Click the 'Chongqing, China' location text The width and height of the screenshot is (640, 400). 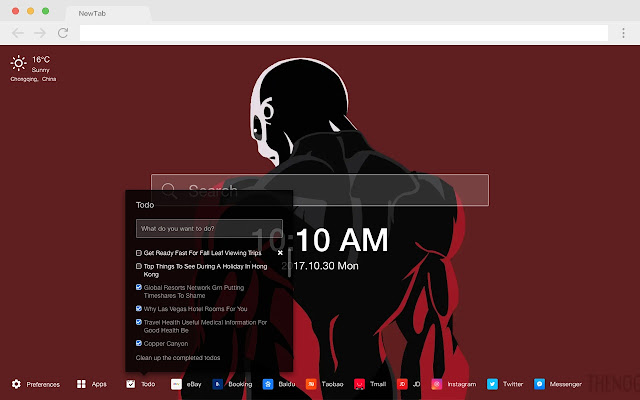pyautogui.click(x=33, y=79)
